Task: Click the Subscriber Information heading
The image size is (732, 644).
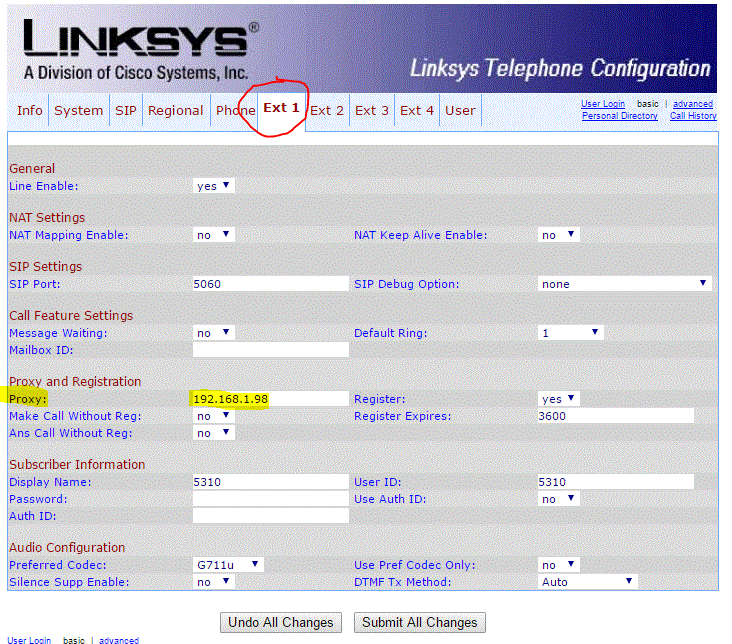Action: point(77,465)
